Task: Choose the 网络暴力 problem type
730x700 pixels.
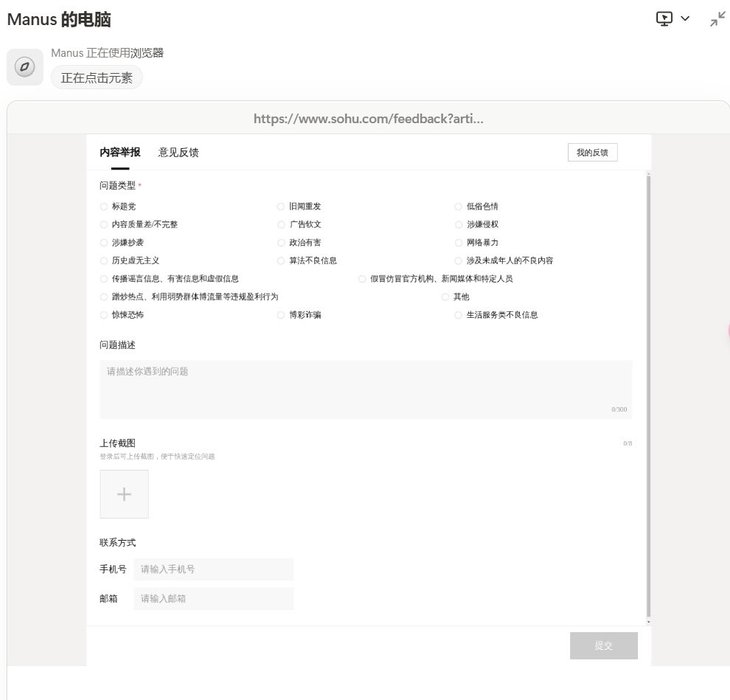Action: click(x=458, y=242)
